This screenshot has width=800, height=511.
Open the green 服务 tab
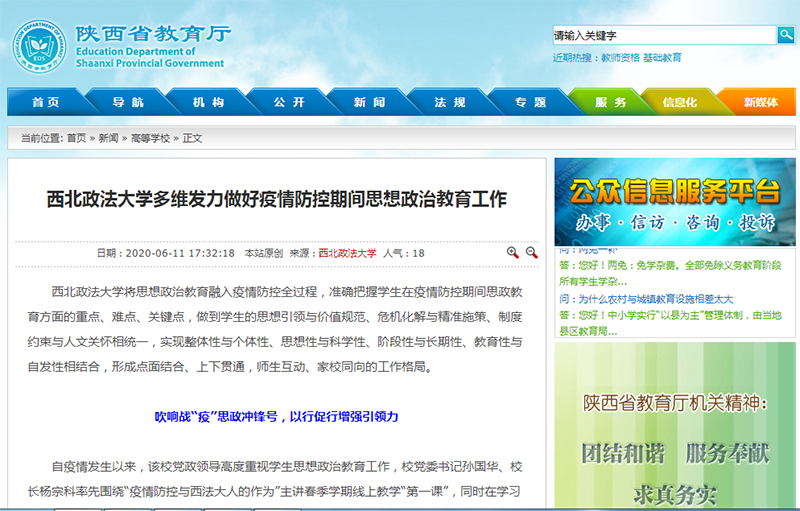pyautogui.click(x=610, y=102)
